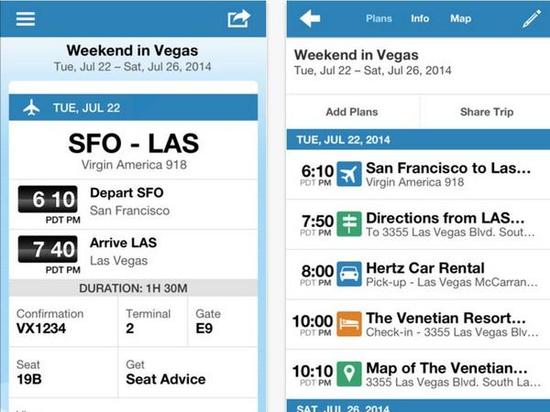Open the Map tab
The height and width of the screenshot is (412, 550).
(461, 19)
